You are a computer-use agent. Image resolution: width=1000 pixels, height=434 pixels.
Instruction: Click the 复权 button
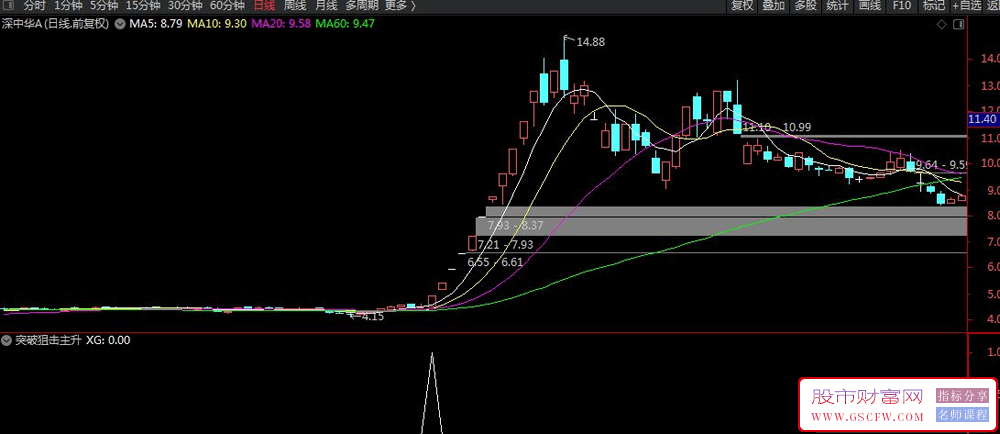tap(742, 6)
